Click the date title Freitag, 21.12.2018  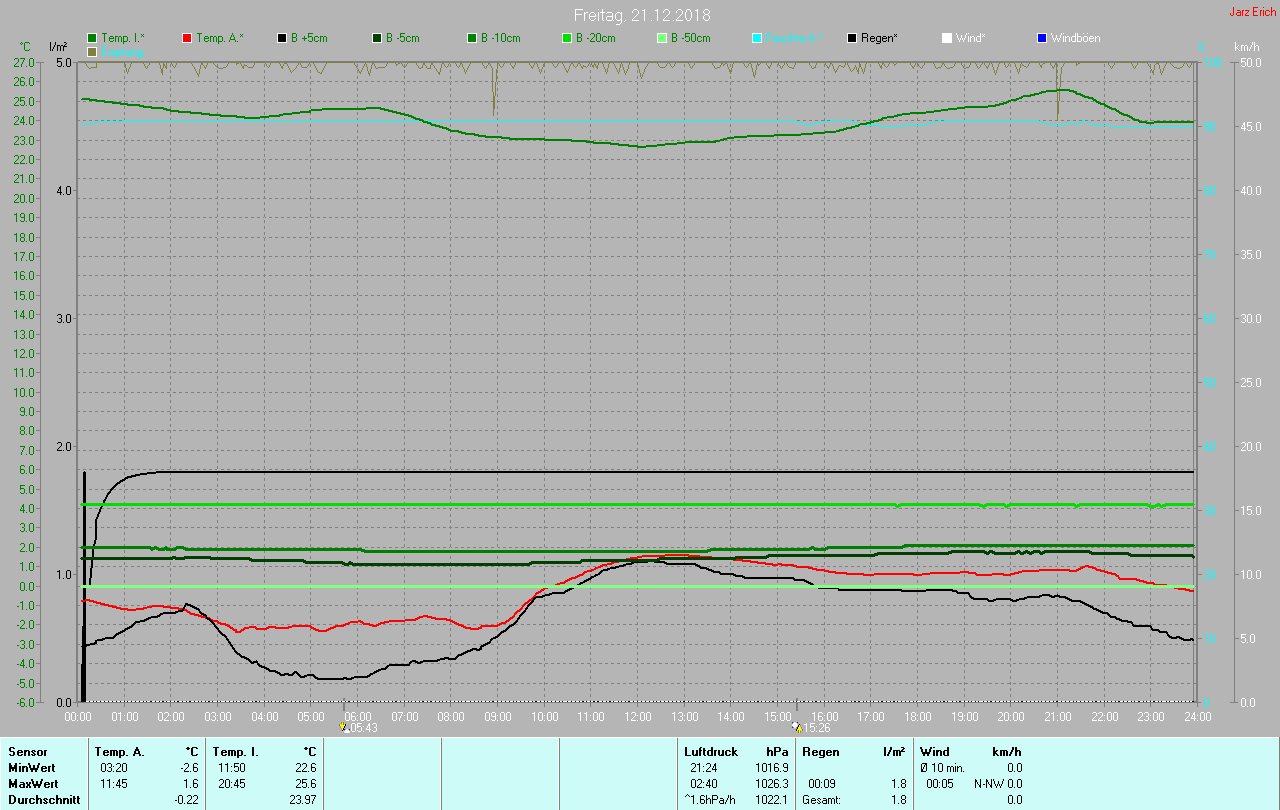tap(642, 15)
